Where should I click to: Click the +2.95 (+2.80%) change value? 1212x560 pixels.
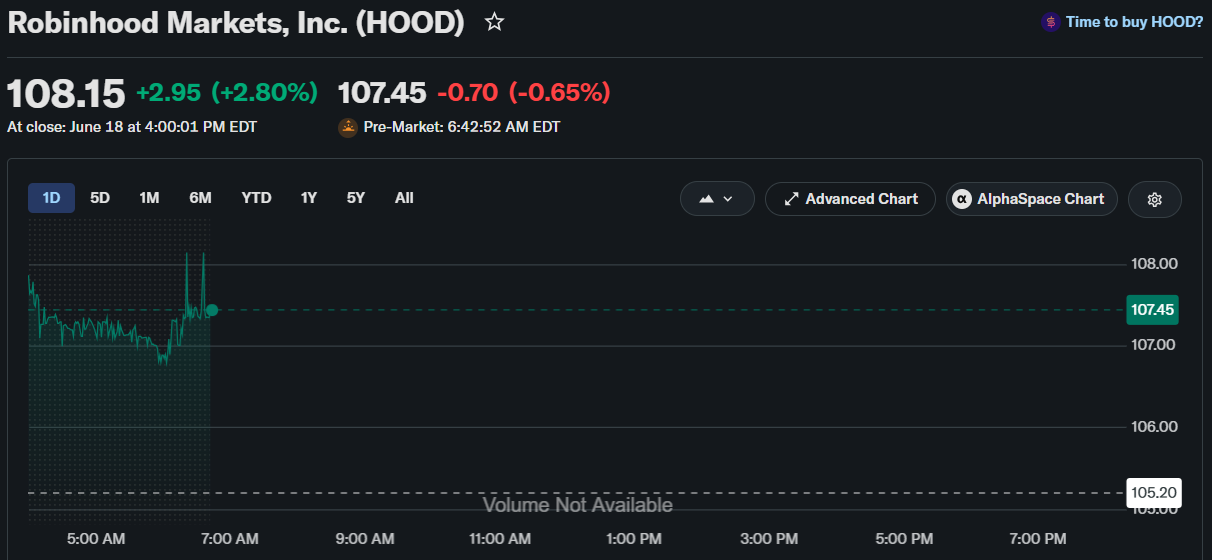click(227, 93)
